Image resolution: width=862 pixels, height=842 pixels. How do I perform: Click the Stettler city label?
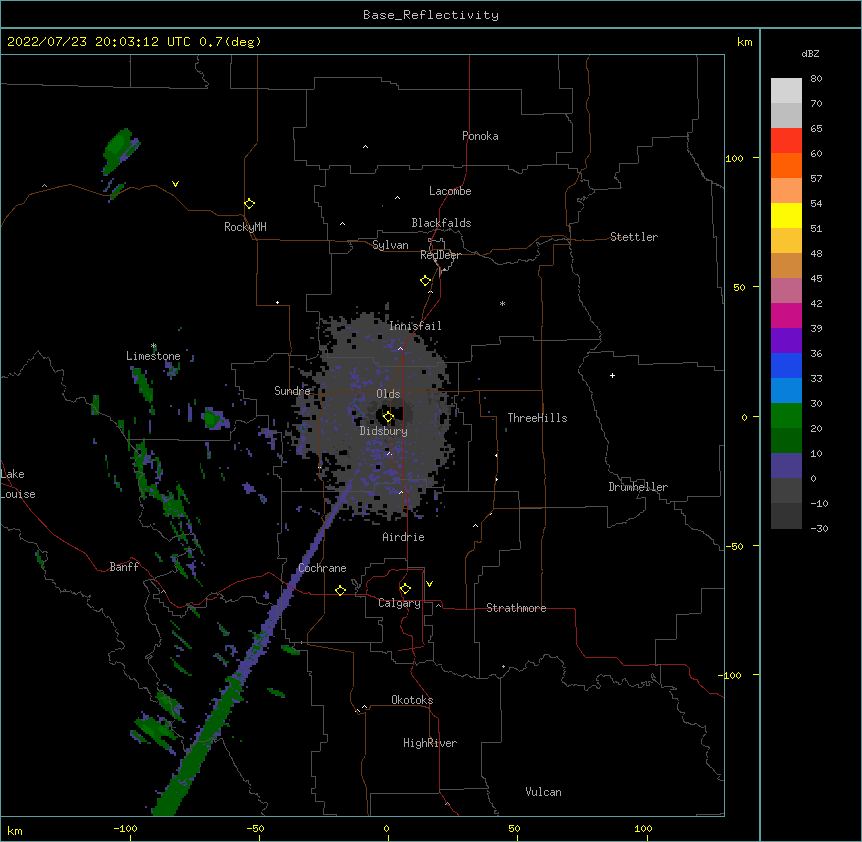tap(634, 237)
